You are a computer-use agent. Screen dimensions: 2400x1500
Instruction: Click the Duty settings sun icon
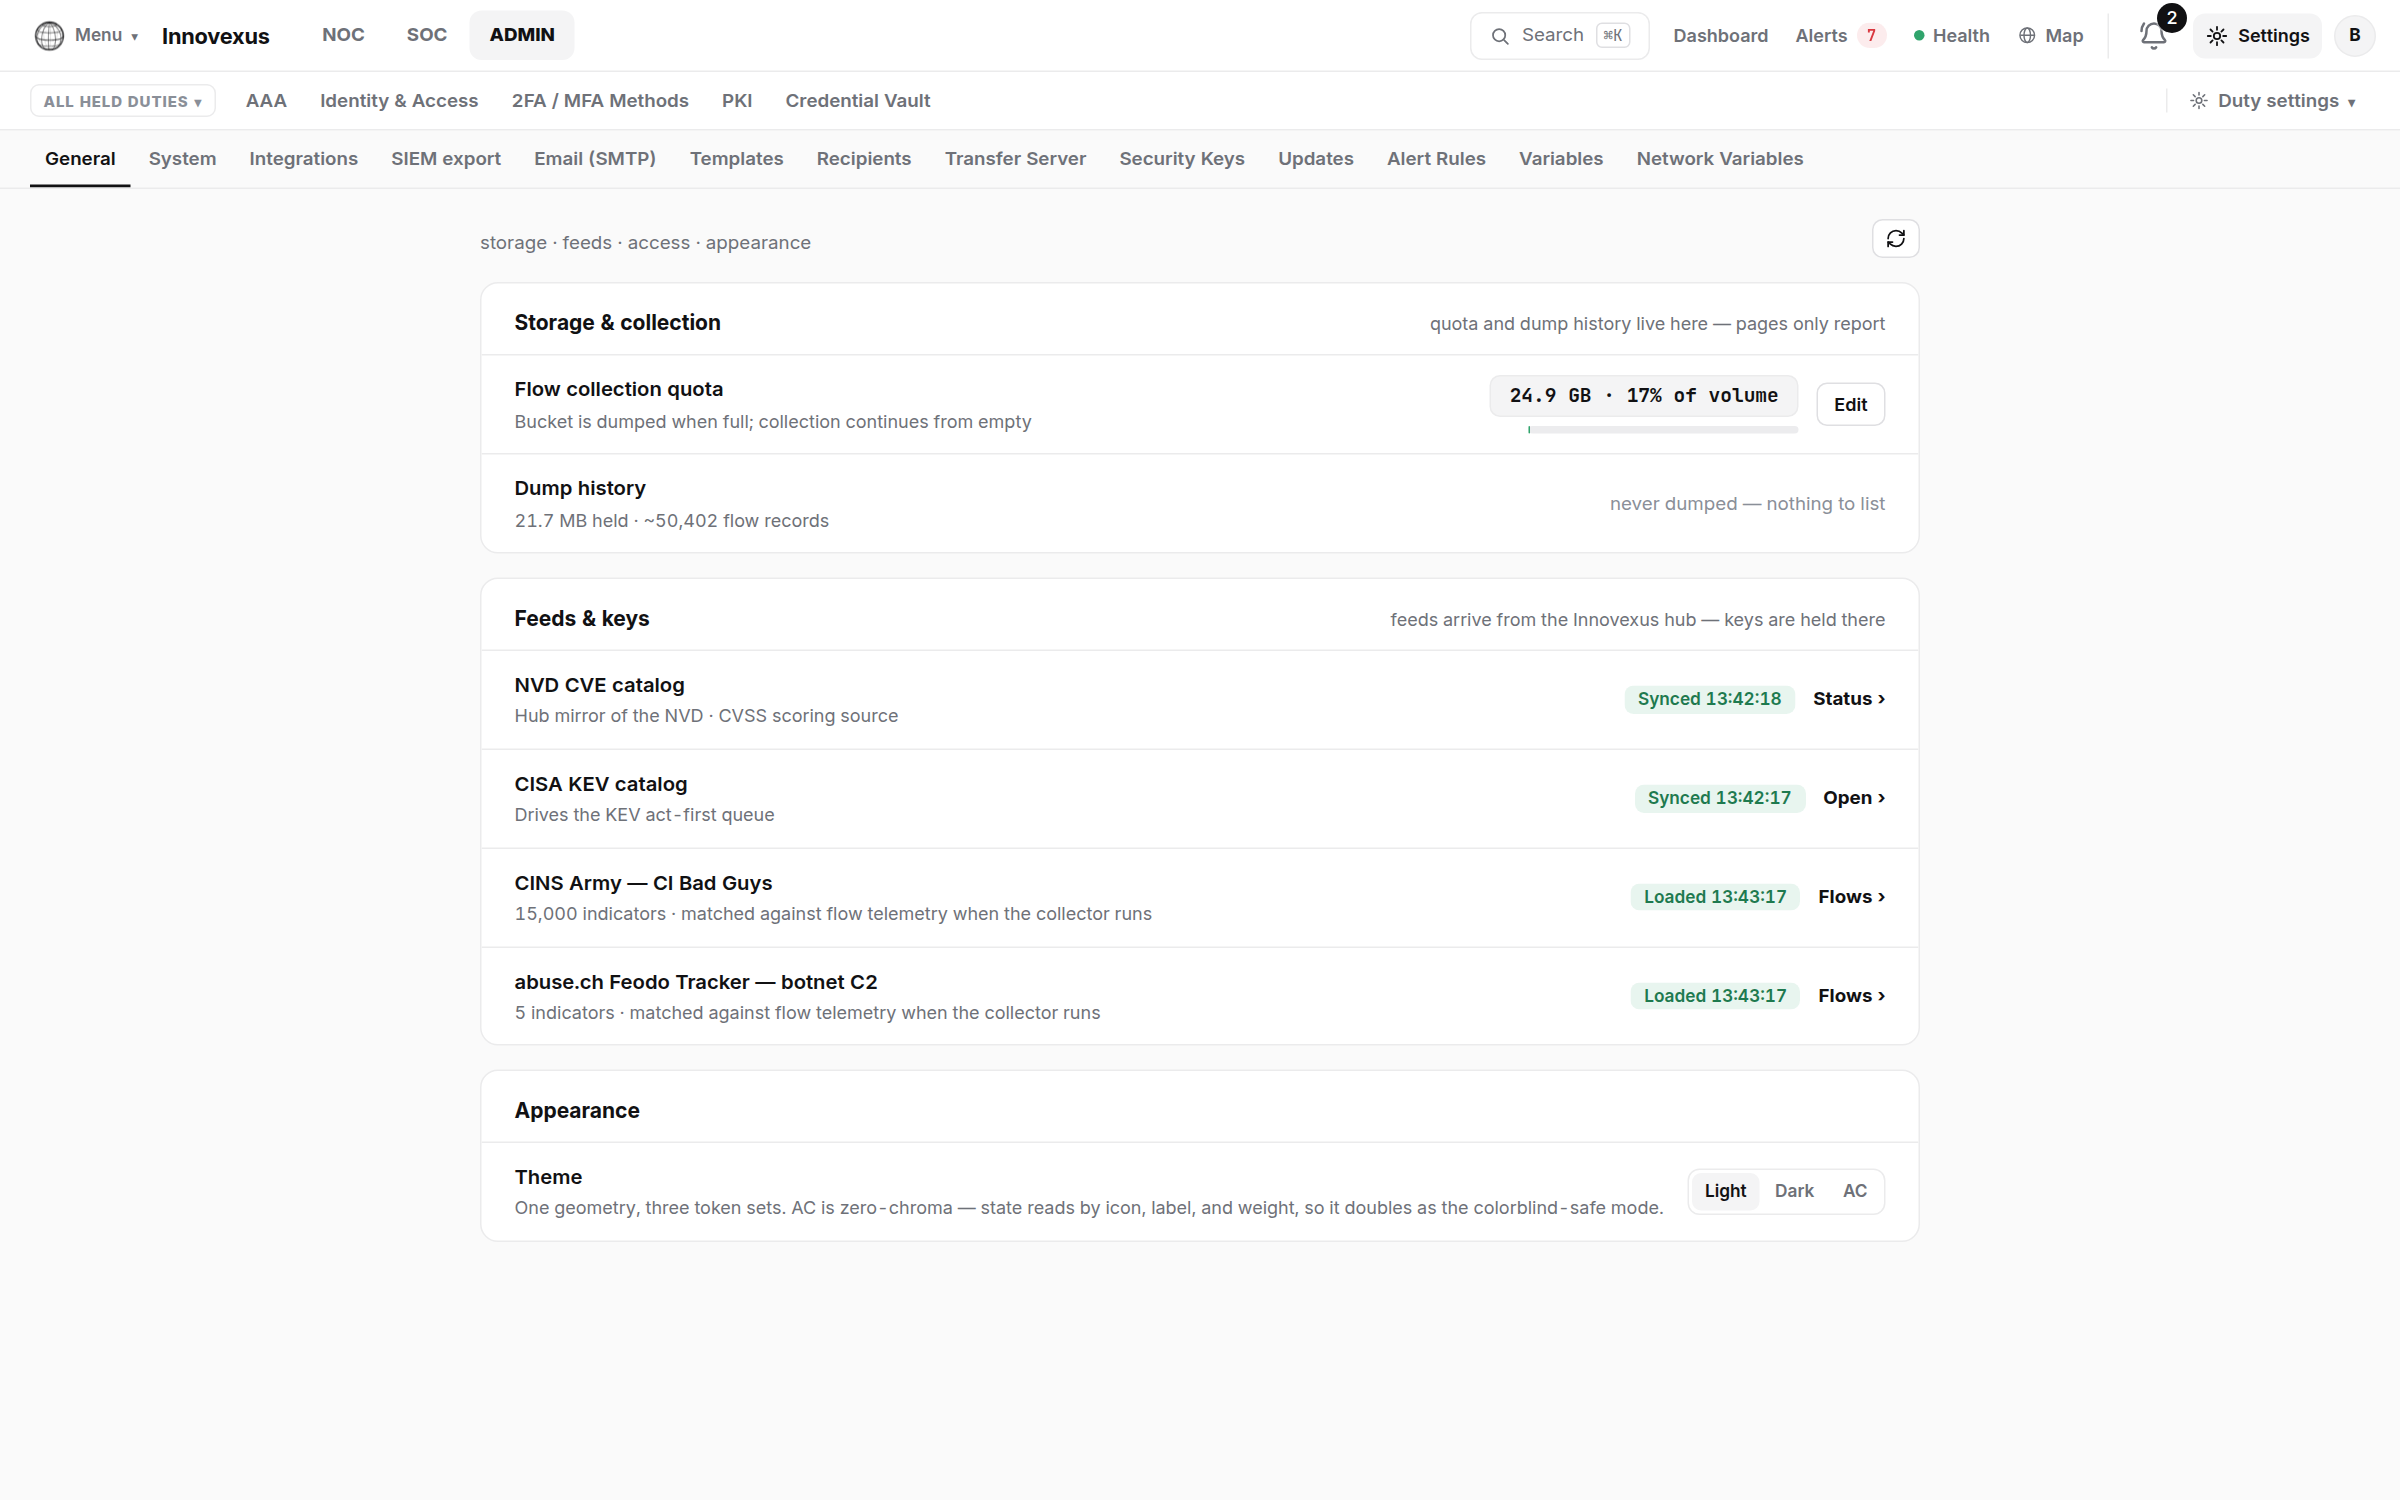tap(2198, 101)
